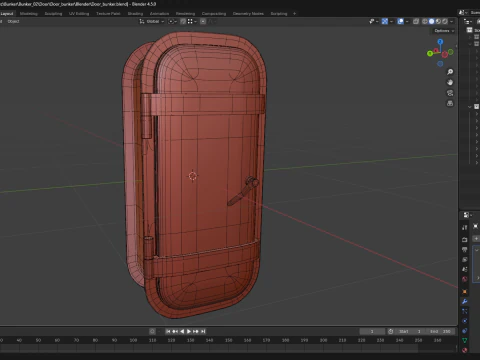
Task: Toggle viewport gizmos display
Action: pyautogui.click(x=385, y=21)
